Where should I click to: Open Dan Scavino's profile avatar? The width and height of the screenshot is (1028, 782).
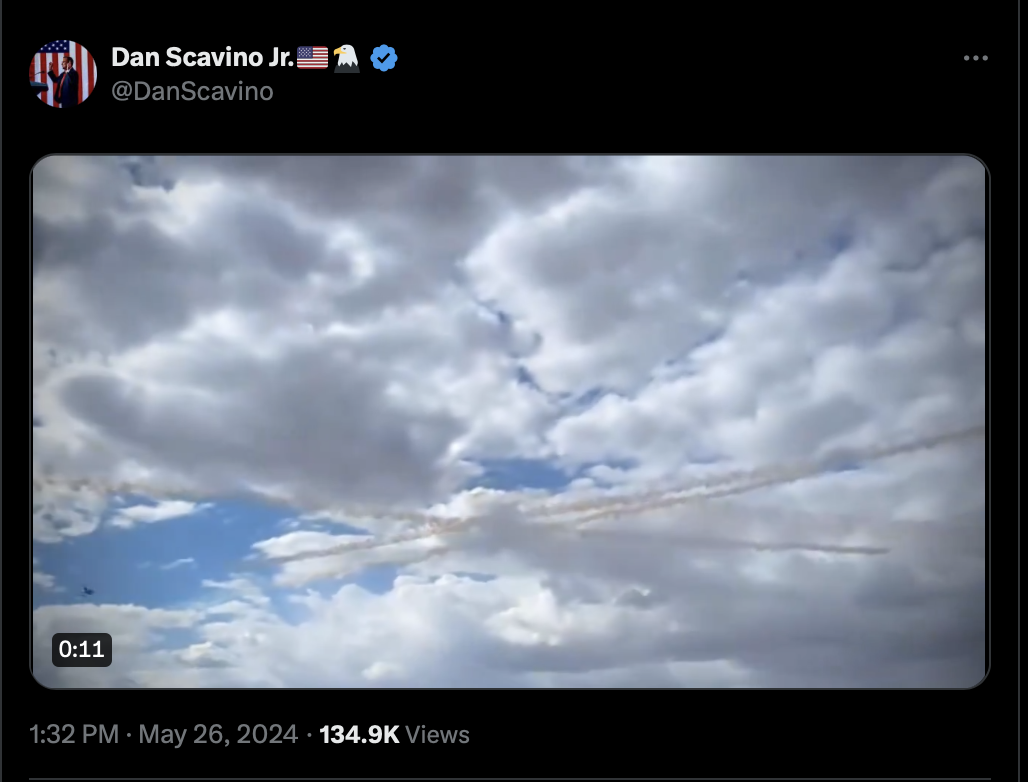click(63, 73)
